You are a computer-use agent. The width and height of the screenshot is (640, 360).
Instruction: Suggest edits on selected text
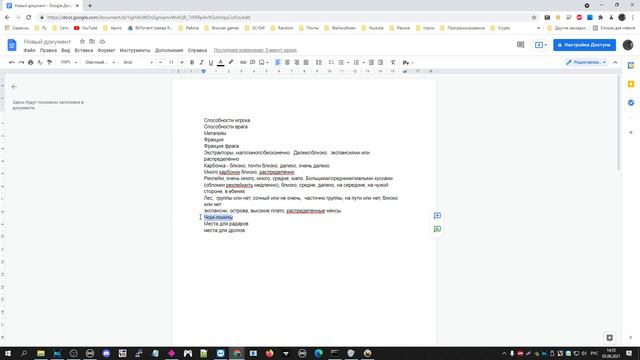[437, 229]
